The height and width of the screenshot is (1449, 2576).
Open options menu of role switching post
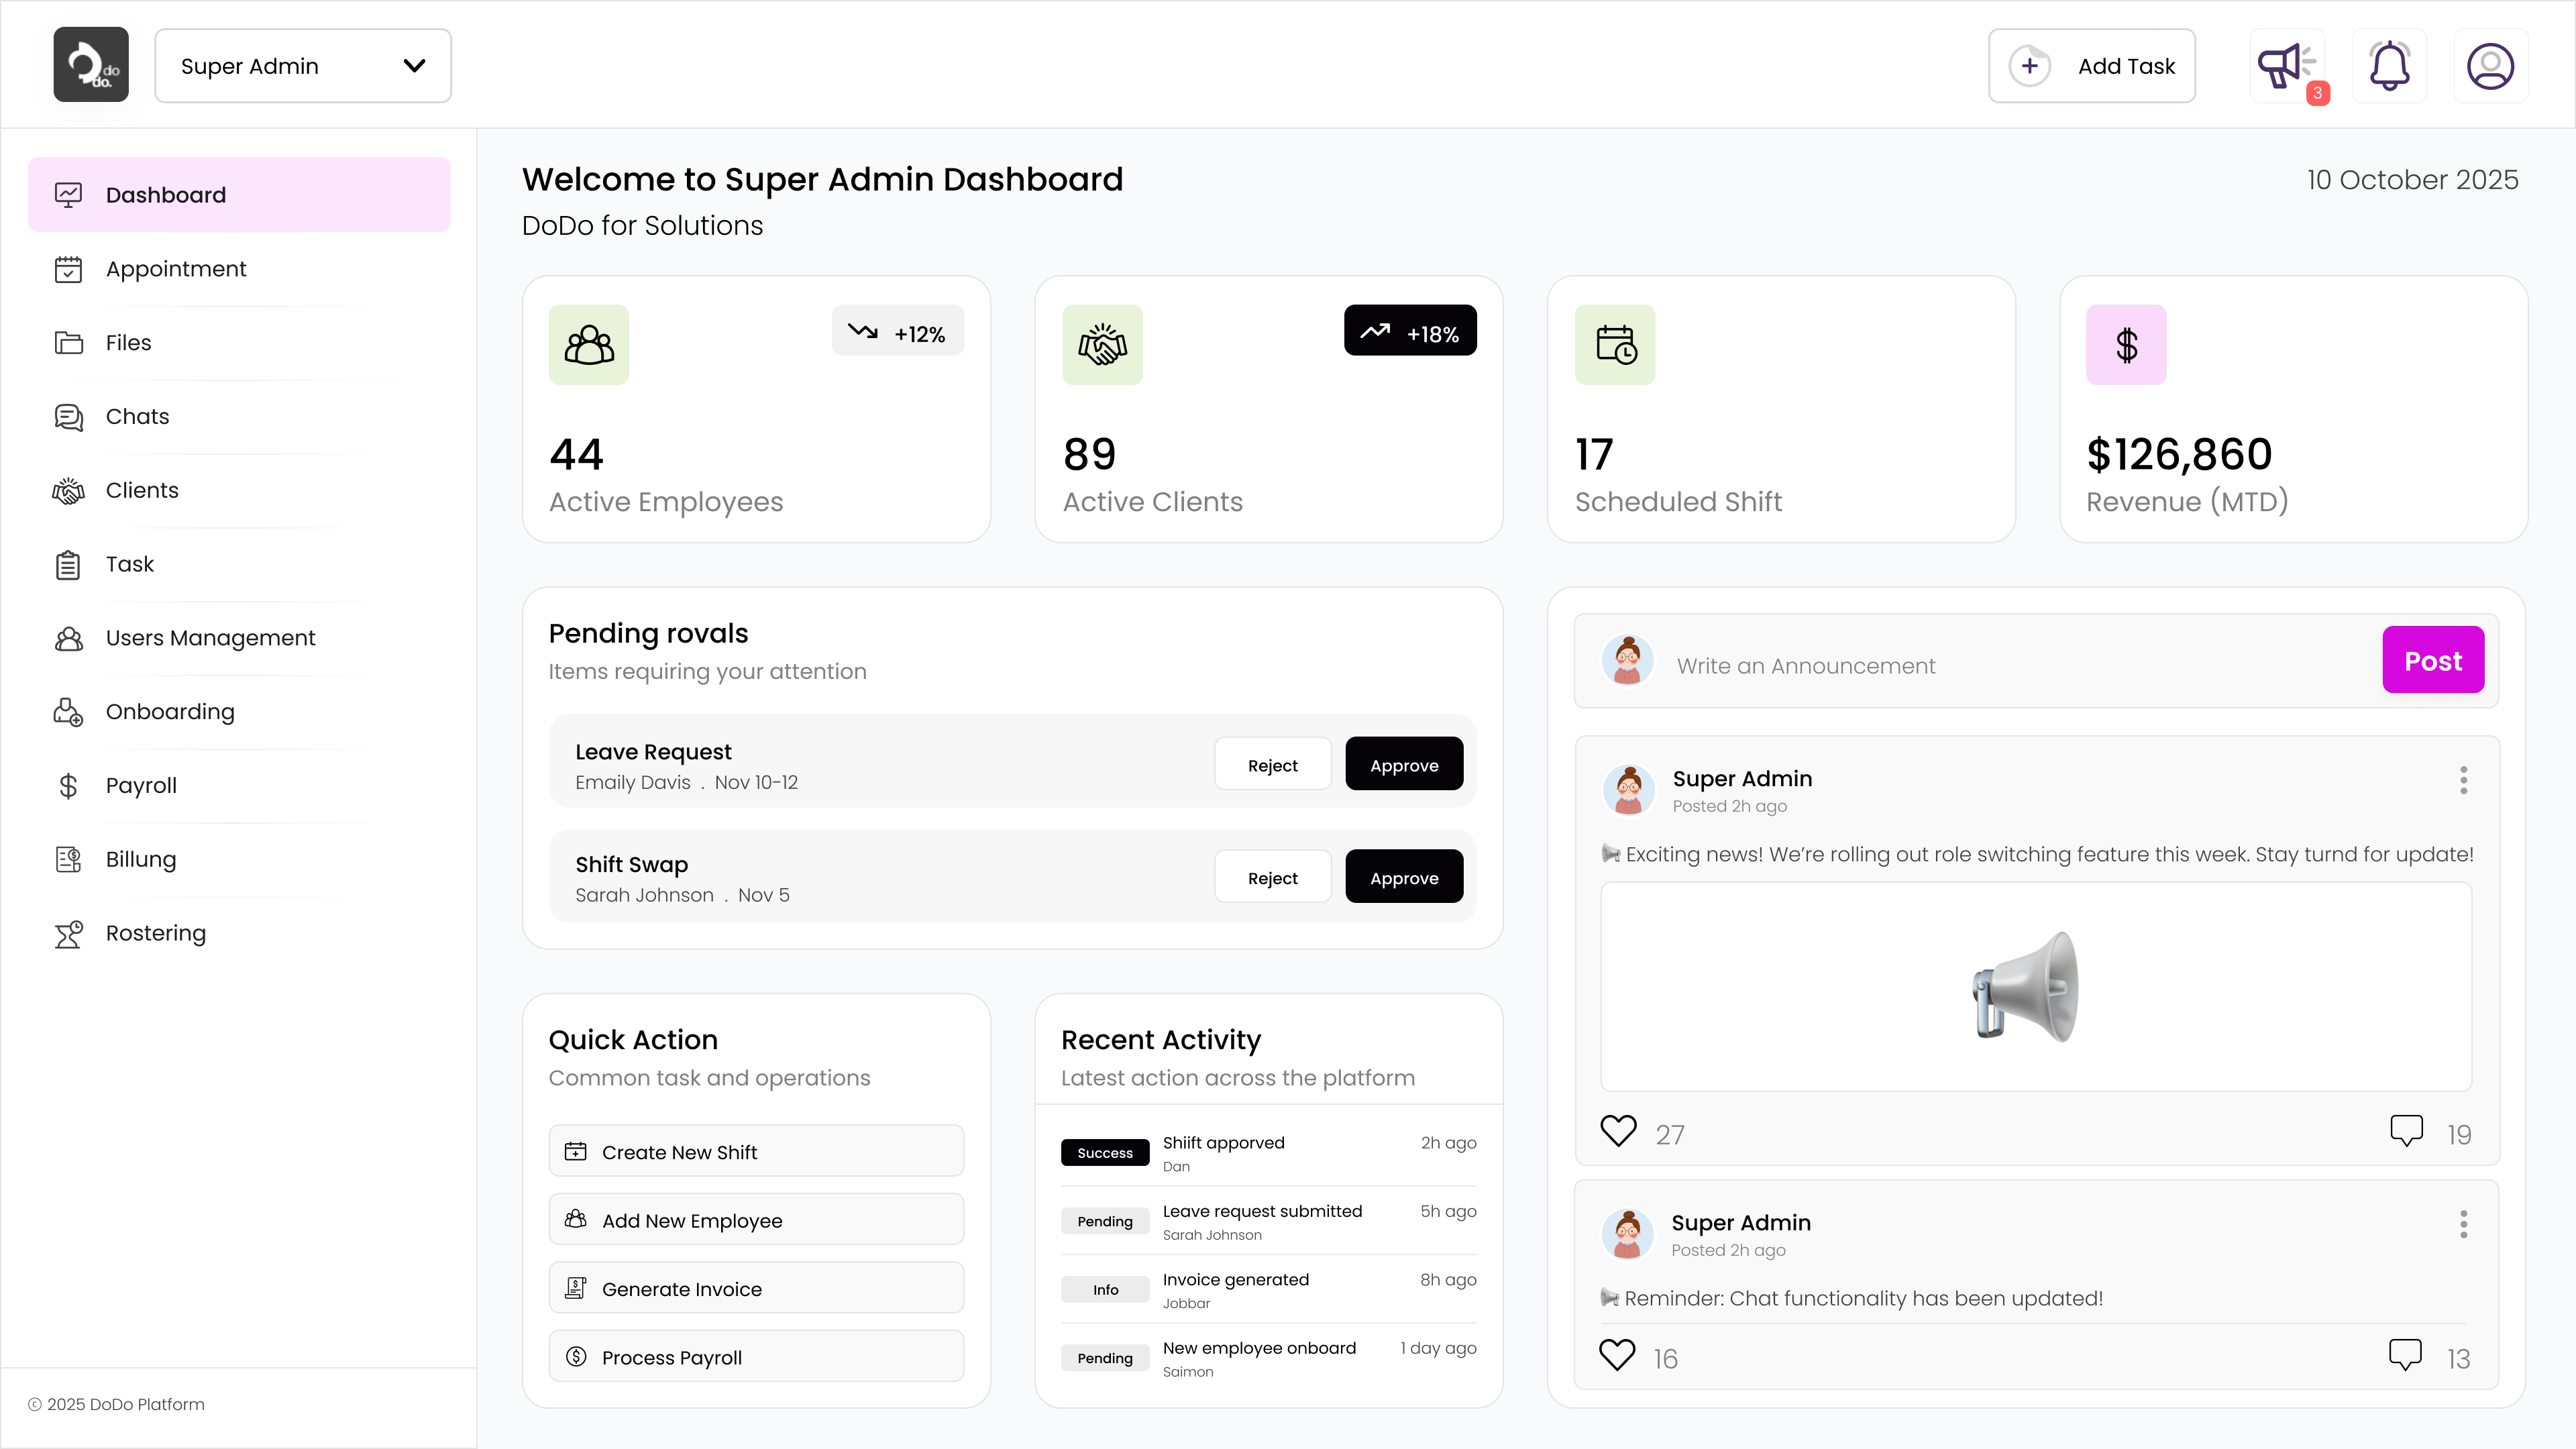point(2463,780)
